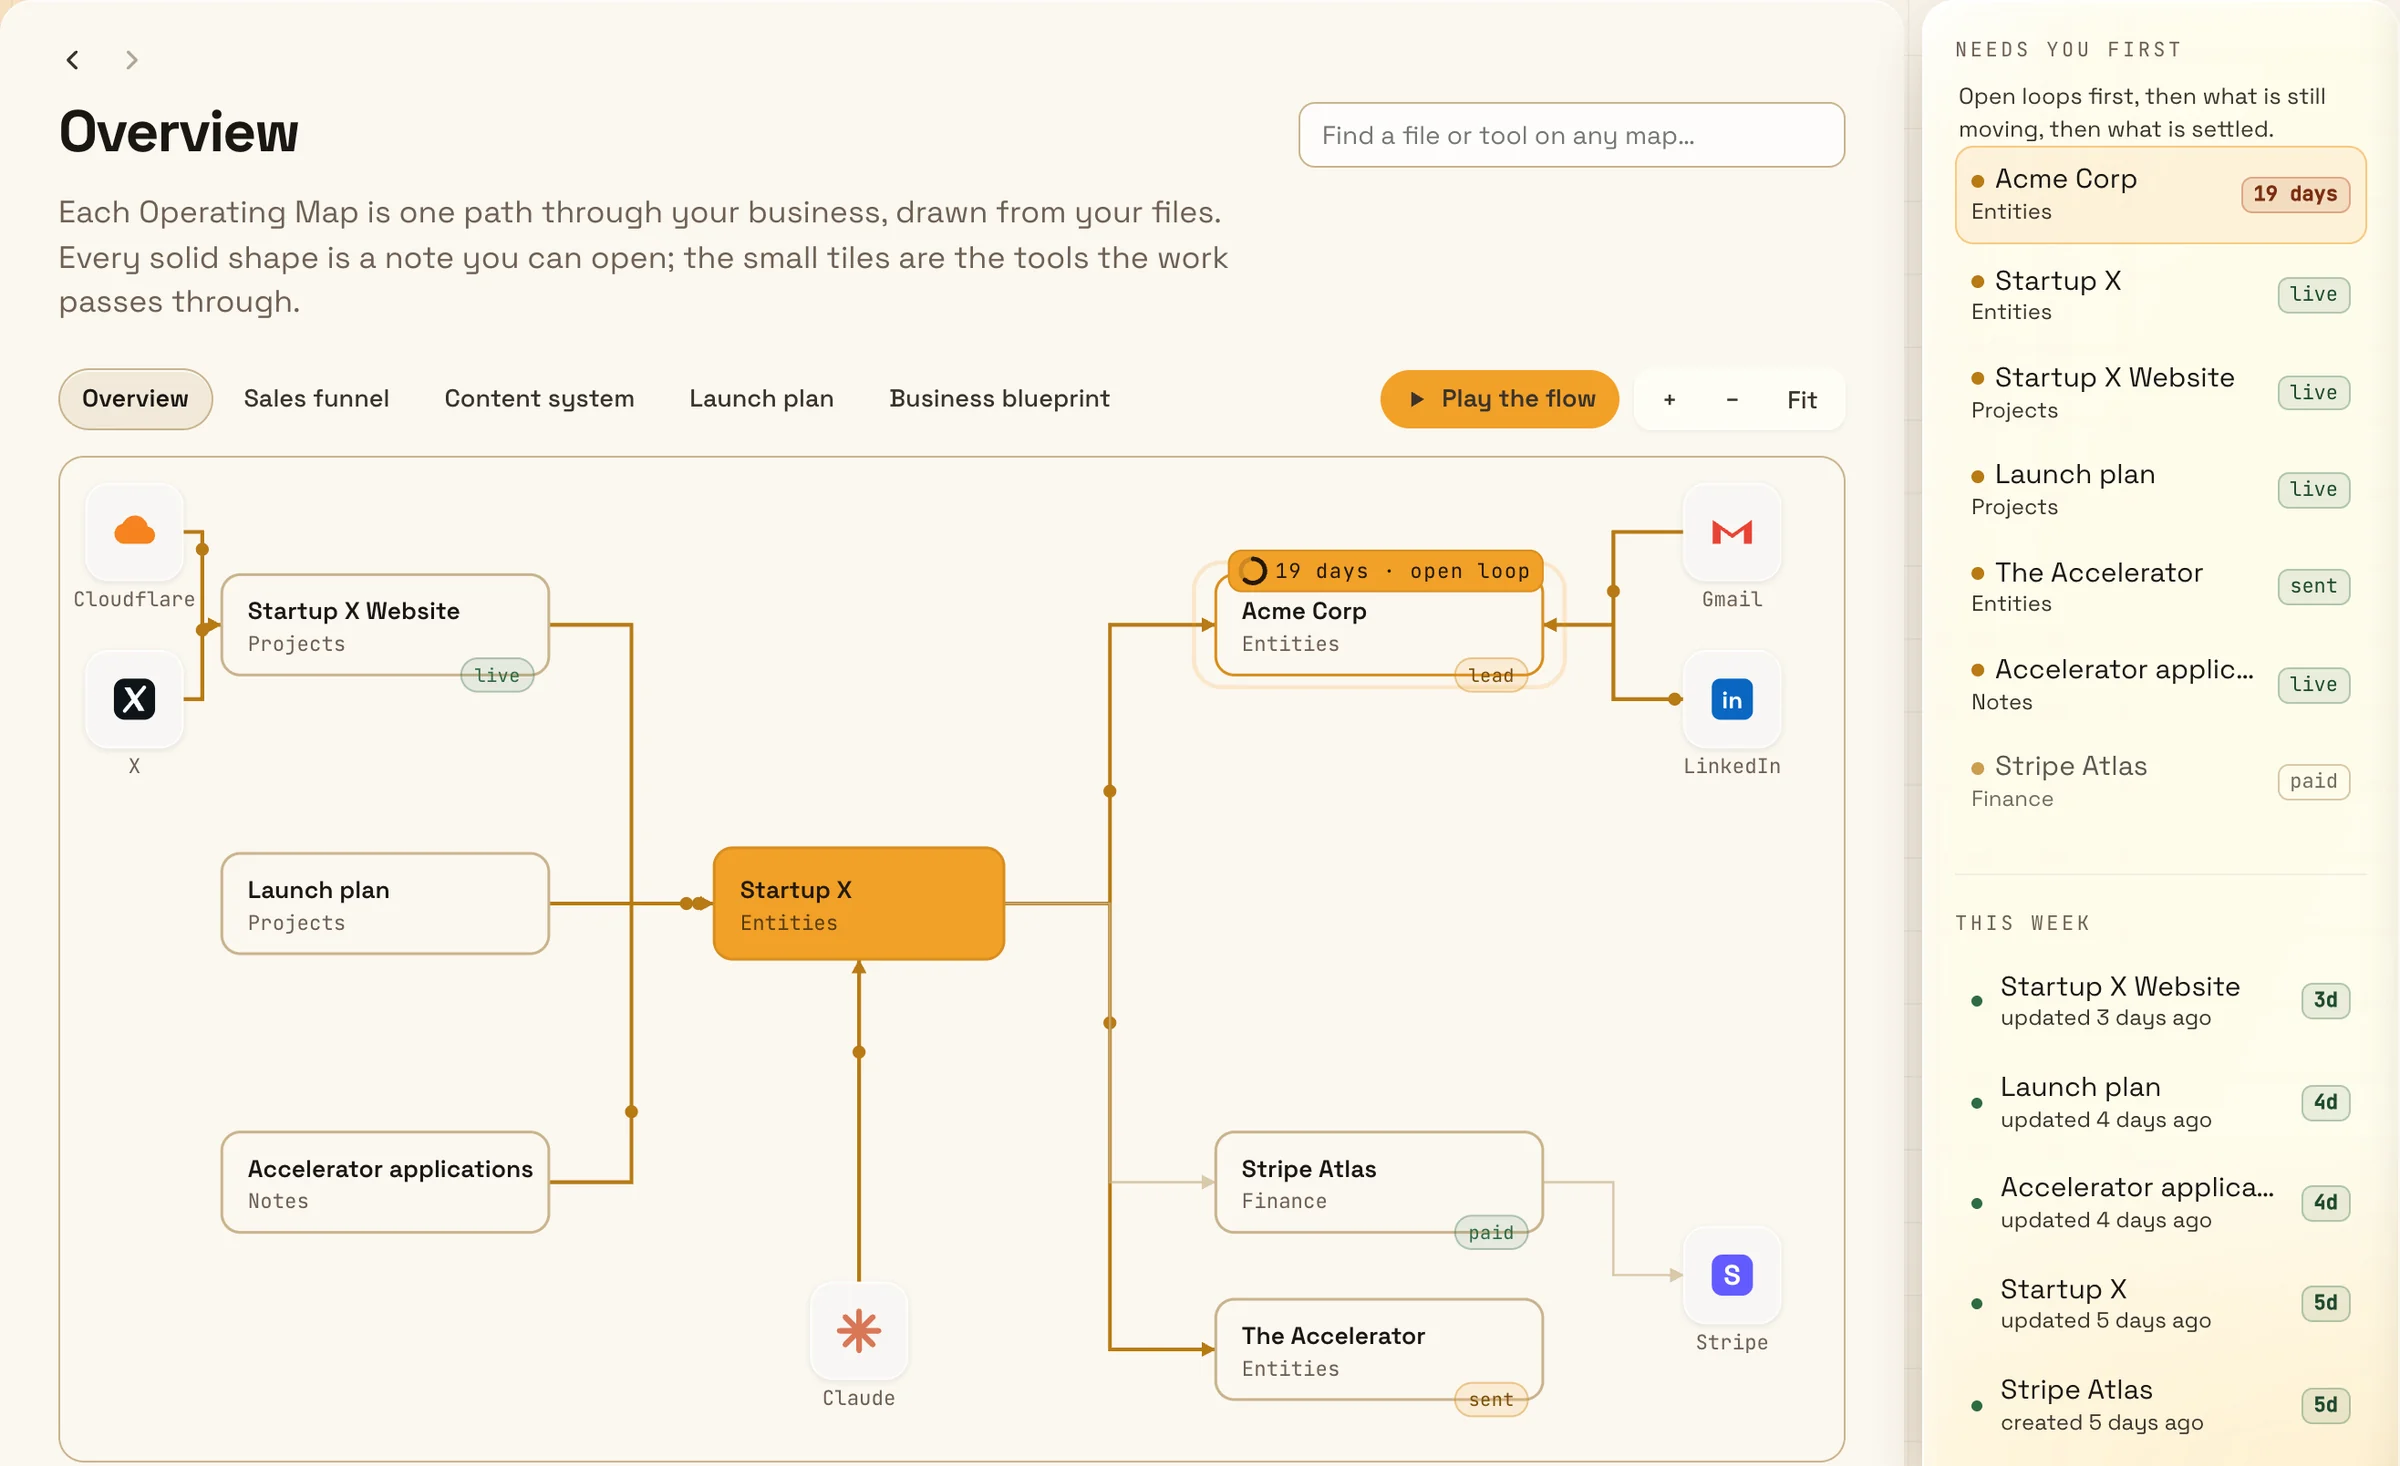This screenshot has height=1466, width=2400.
Task: Open The Accelerator node on map
Action: click(1379, 1349)
